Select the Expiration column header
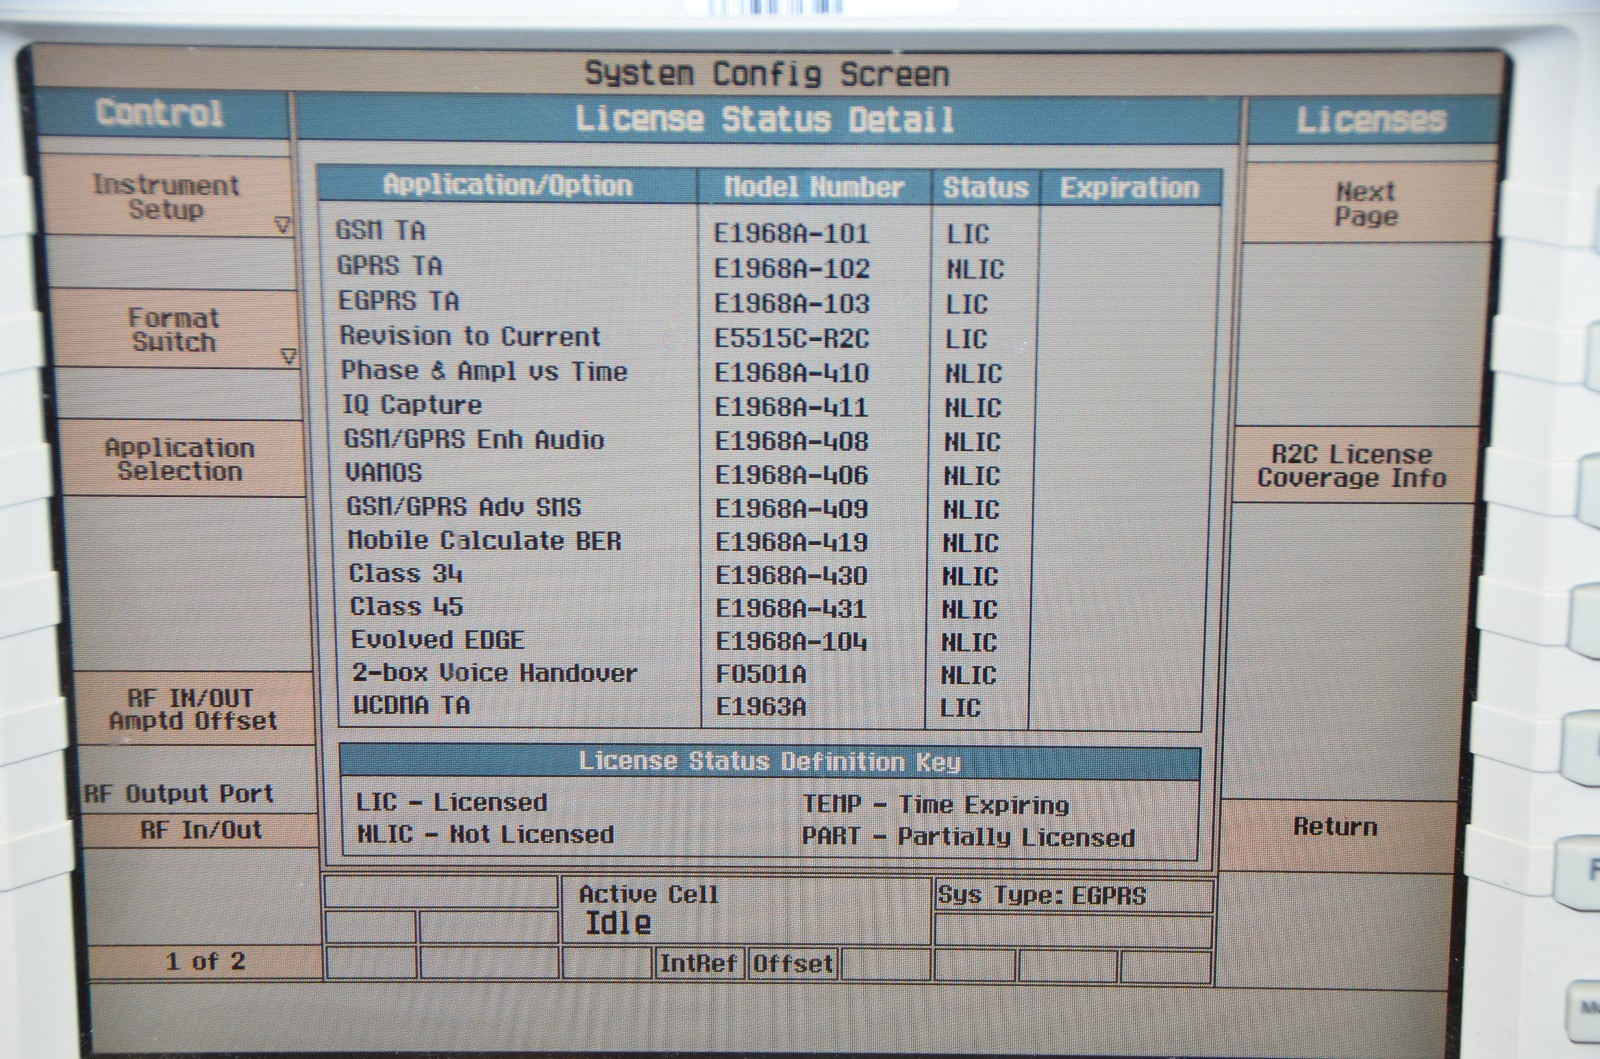This screenshot has height=1059, width=1600. [x=1129, y=188]
